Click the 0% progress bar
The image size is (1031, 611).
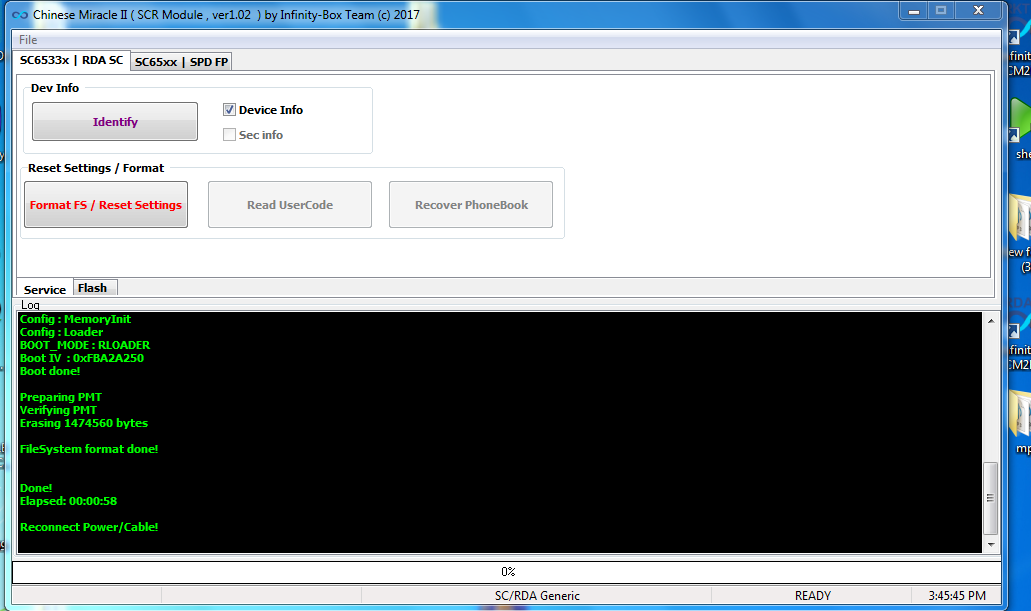click(507, 572)
